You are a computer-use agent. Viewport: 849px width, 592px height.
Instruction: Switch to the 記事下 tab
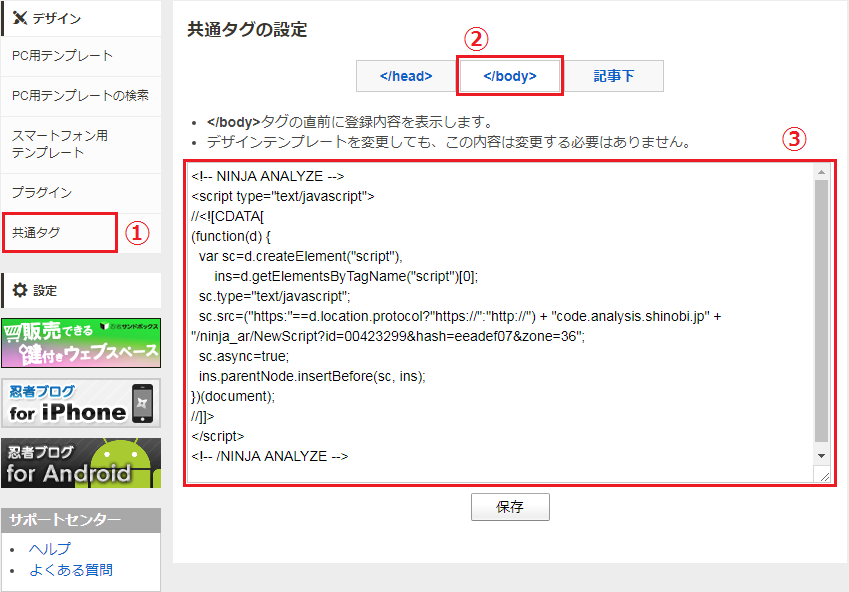coord(613,76)
